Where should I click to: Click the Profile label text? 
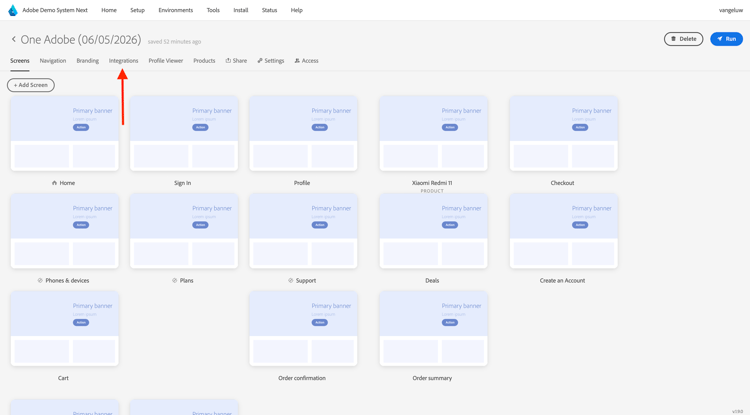[x=302, y=183]
